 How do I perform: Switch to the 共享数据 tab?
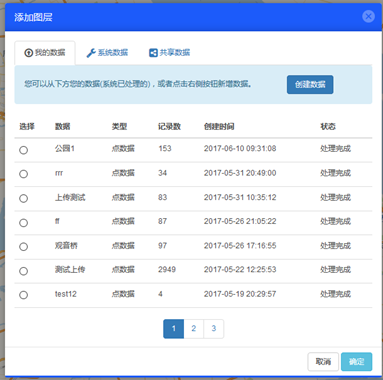click(170, 53)
